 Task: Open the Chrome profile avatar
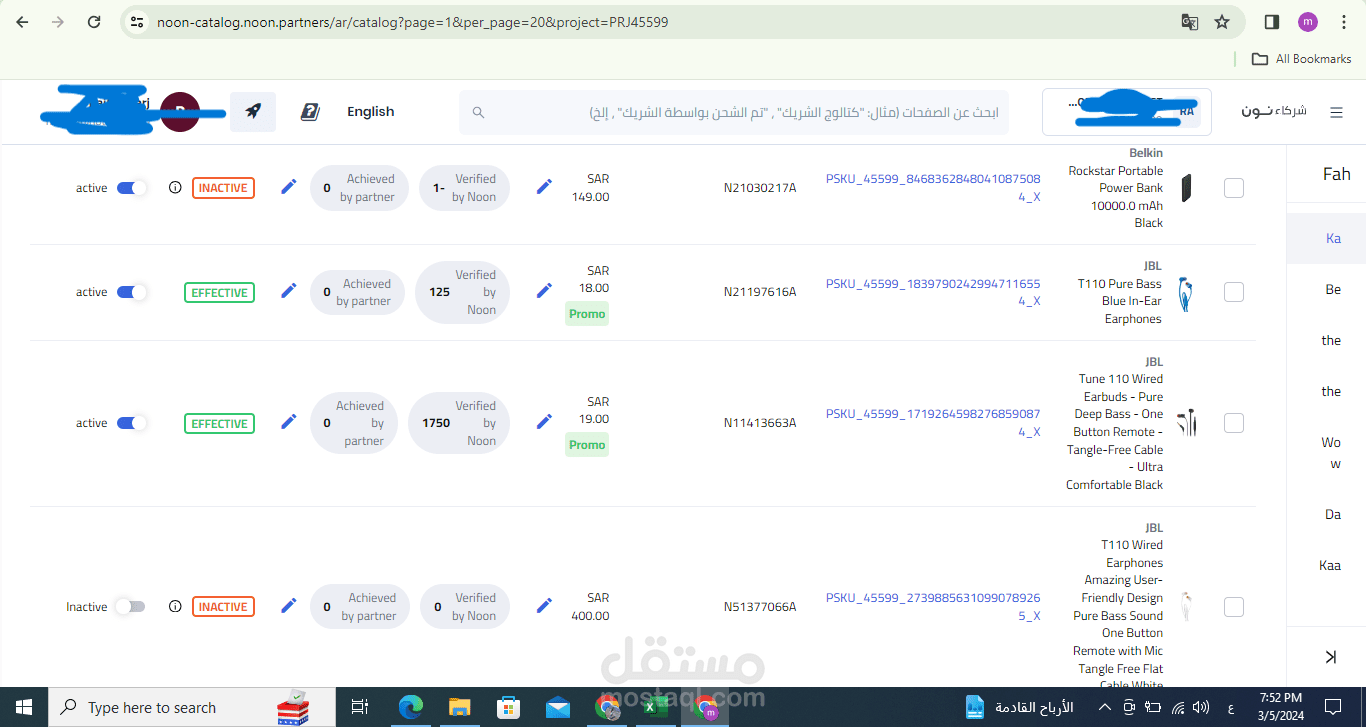[x=1308, y=22]
